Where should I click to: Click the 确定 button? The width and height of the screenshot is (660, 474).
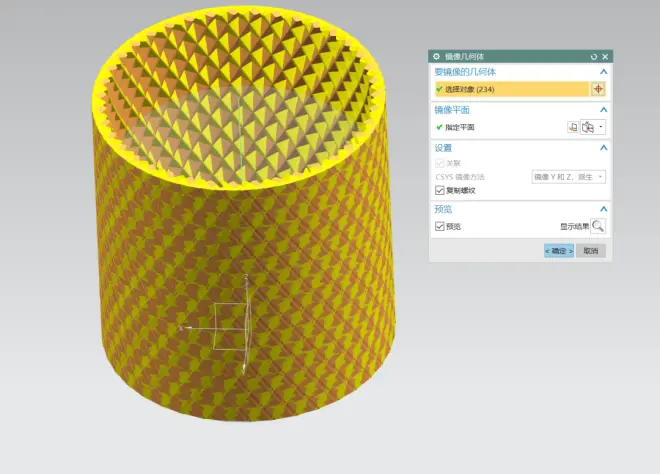pos(559,251)
